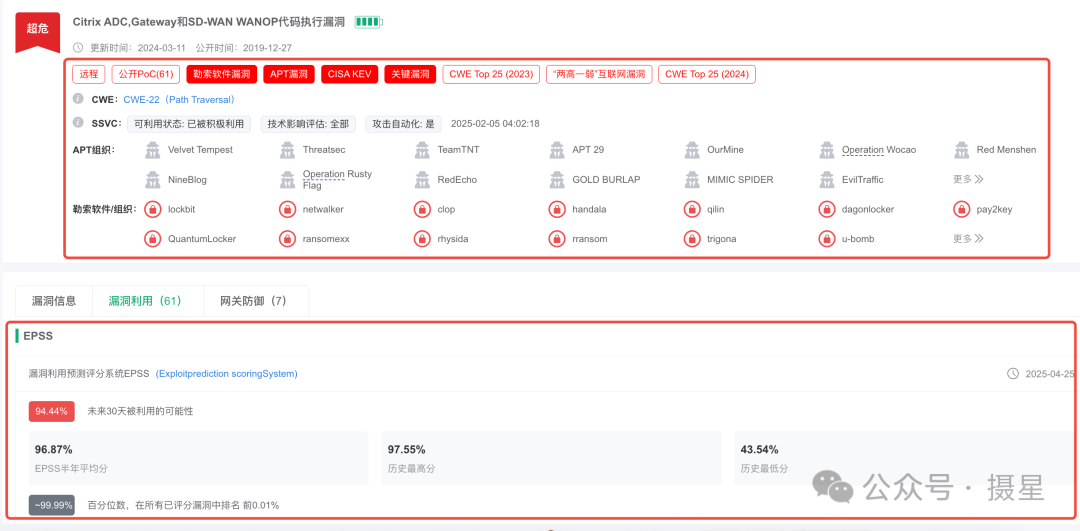Click the clock icon beside 2025-04-25
Screen dimensions: 1080x531
pyautogui.click(x=1012, y=374)
